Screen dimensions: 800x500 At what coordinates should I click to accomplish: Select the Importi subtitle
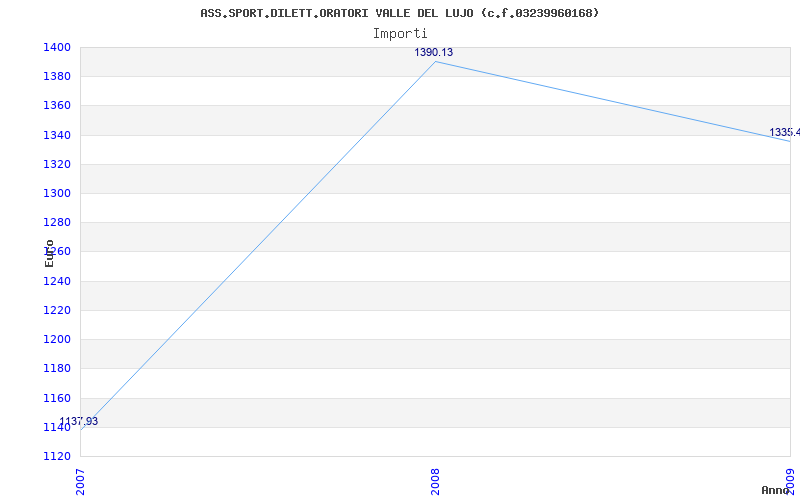400,34
